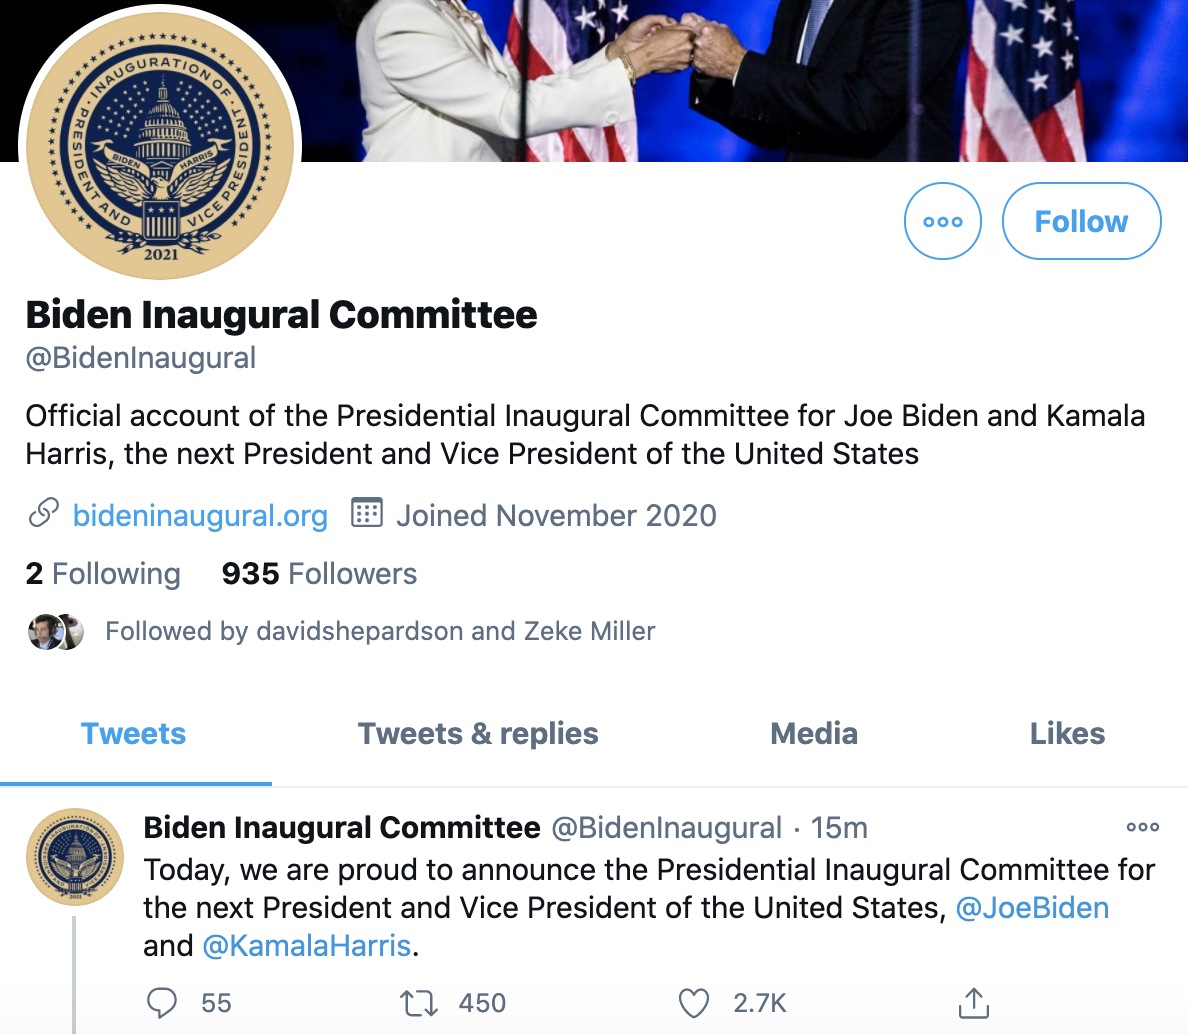
Task: Follow the Biden Inaugural Committee account
Action: coord(1081,221)
